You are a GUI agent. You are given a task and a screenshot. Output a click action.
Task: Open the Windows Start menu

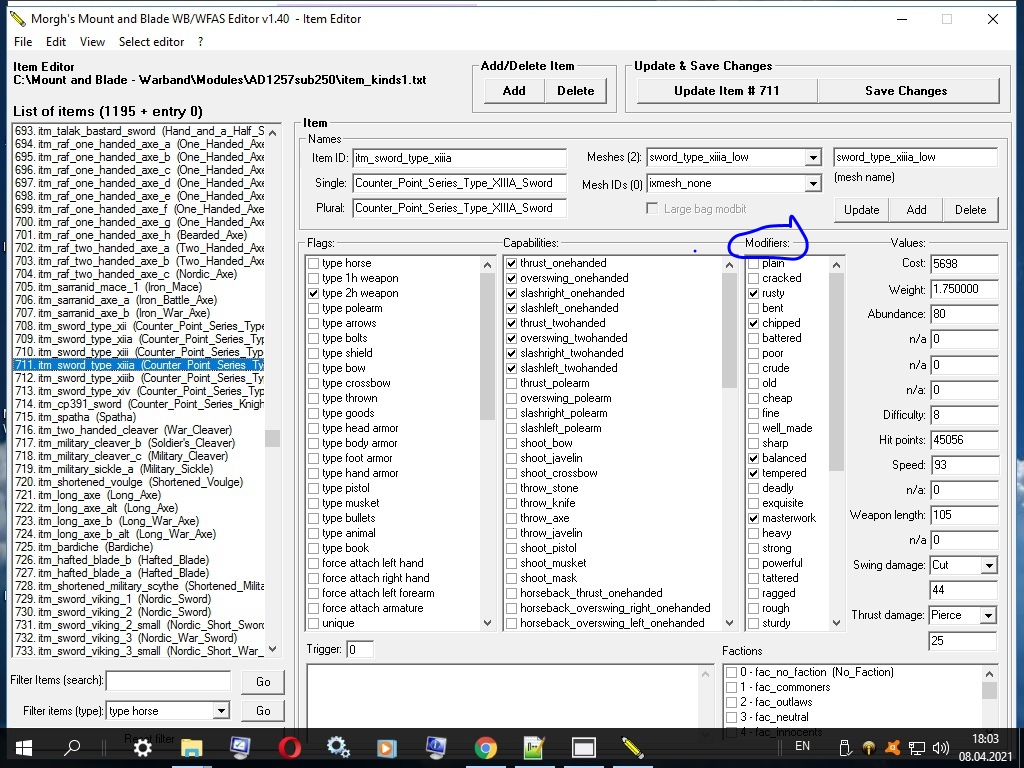click(24, 747)
